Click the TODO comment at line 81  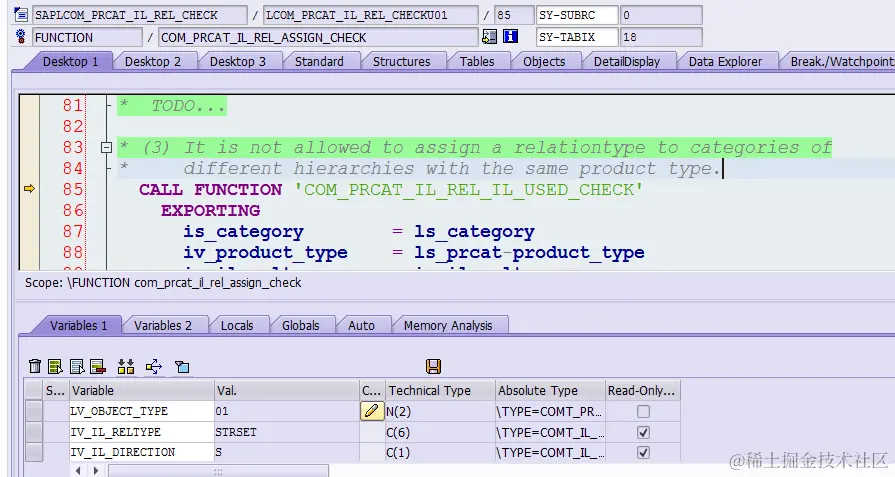pos(172,106)
